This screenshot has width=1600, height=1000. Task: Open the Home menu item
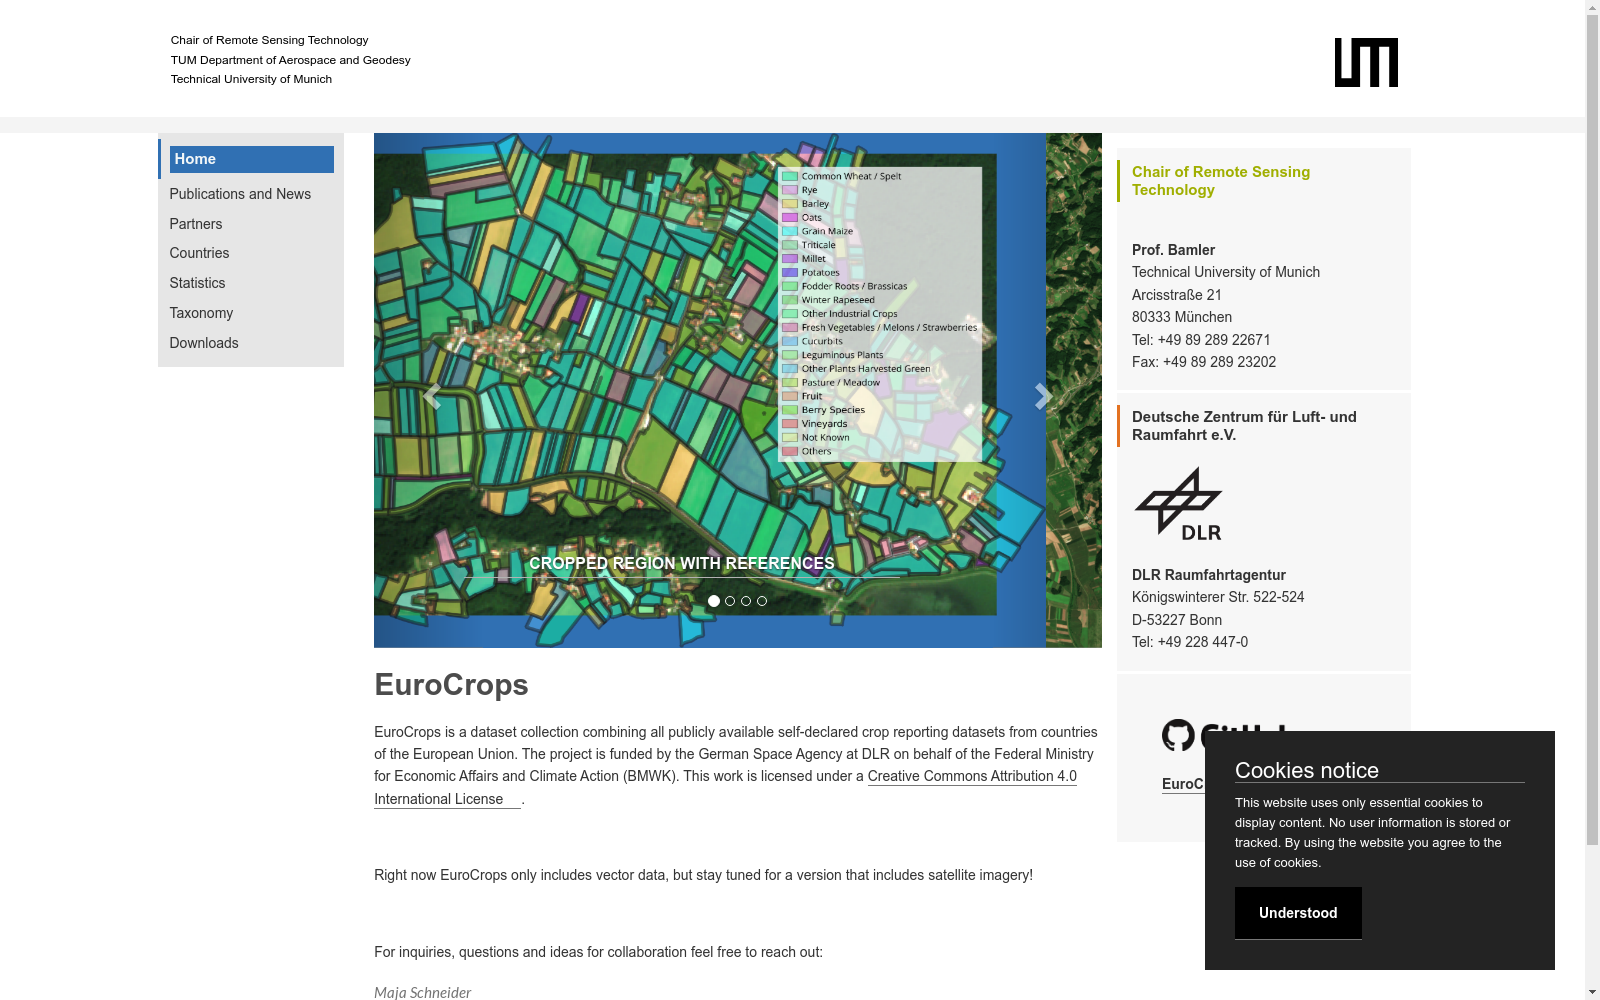251,159
